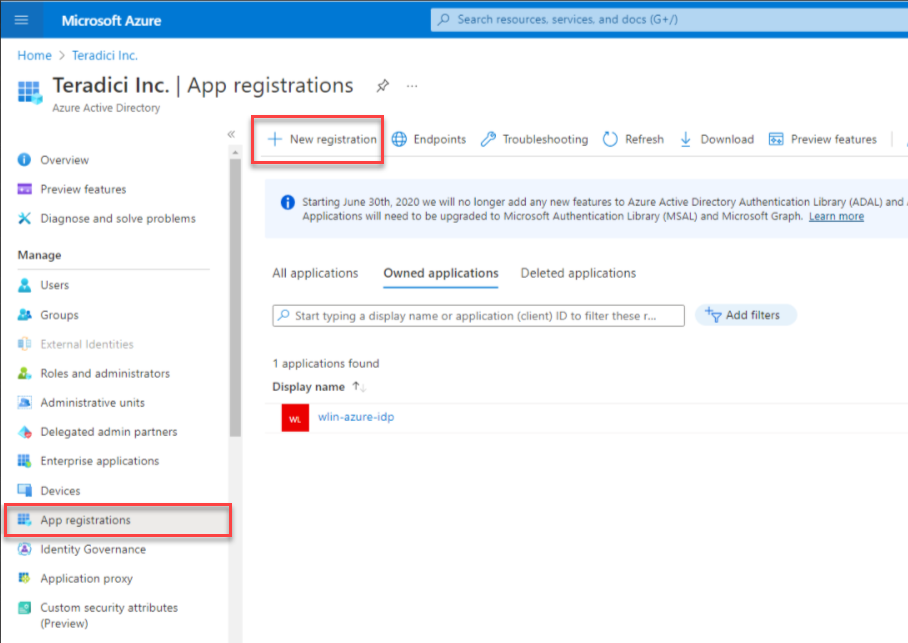Click the Identity Governance icon

coord(24,549)
